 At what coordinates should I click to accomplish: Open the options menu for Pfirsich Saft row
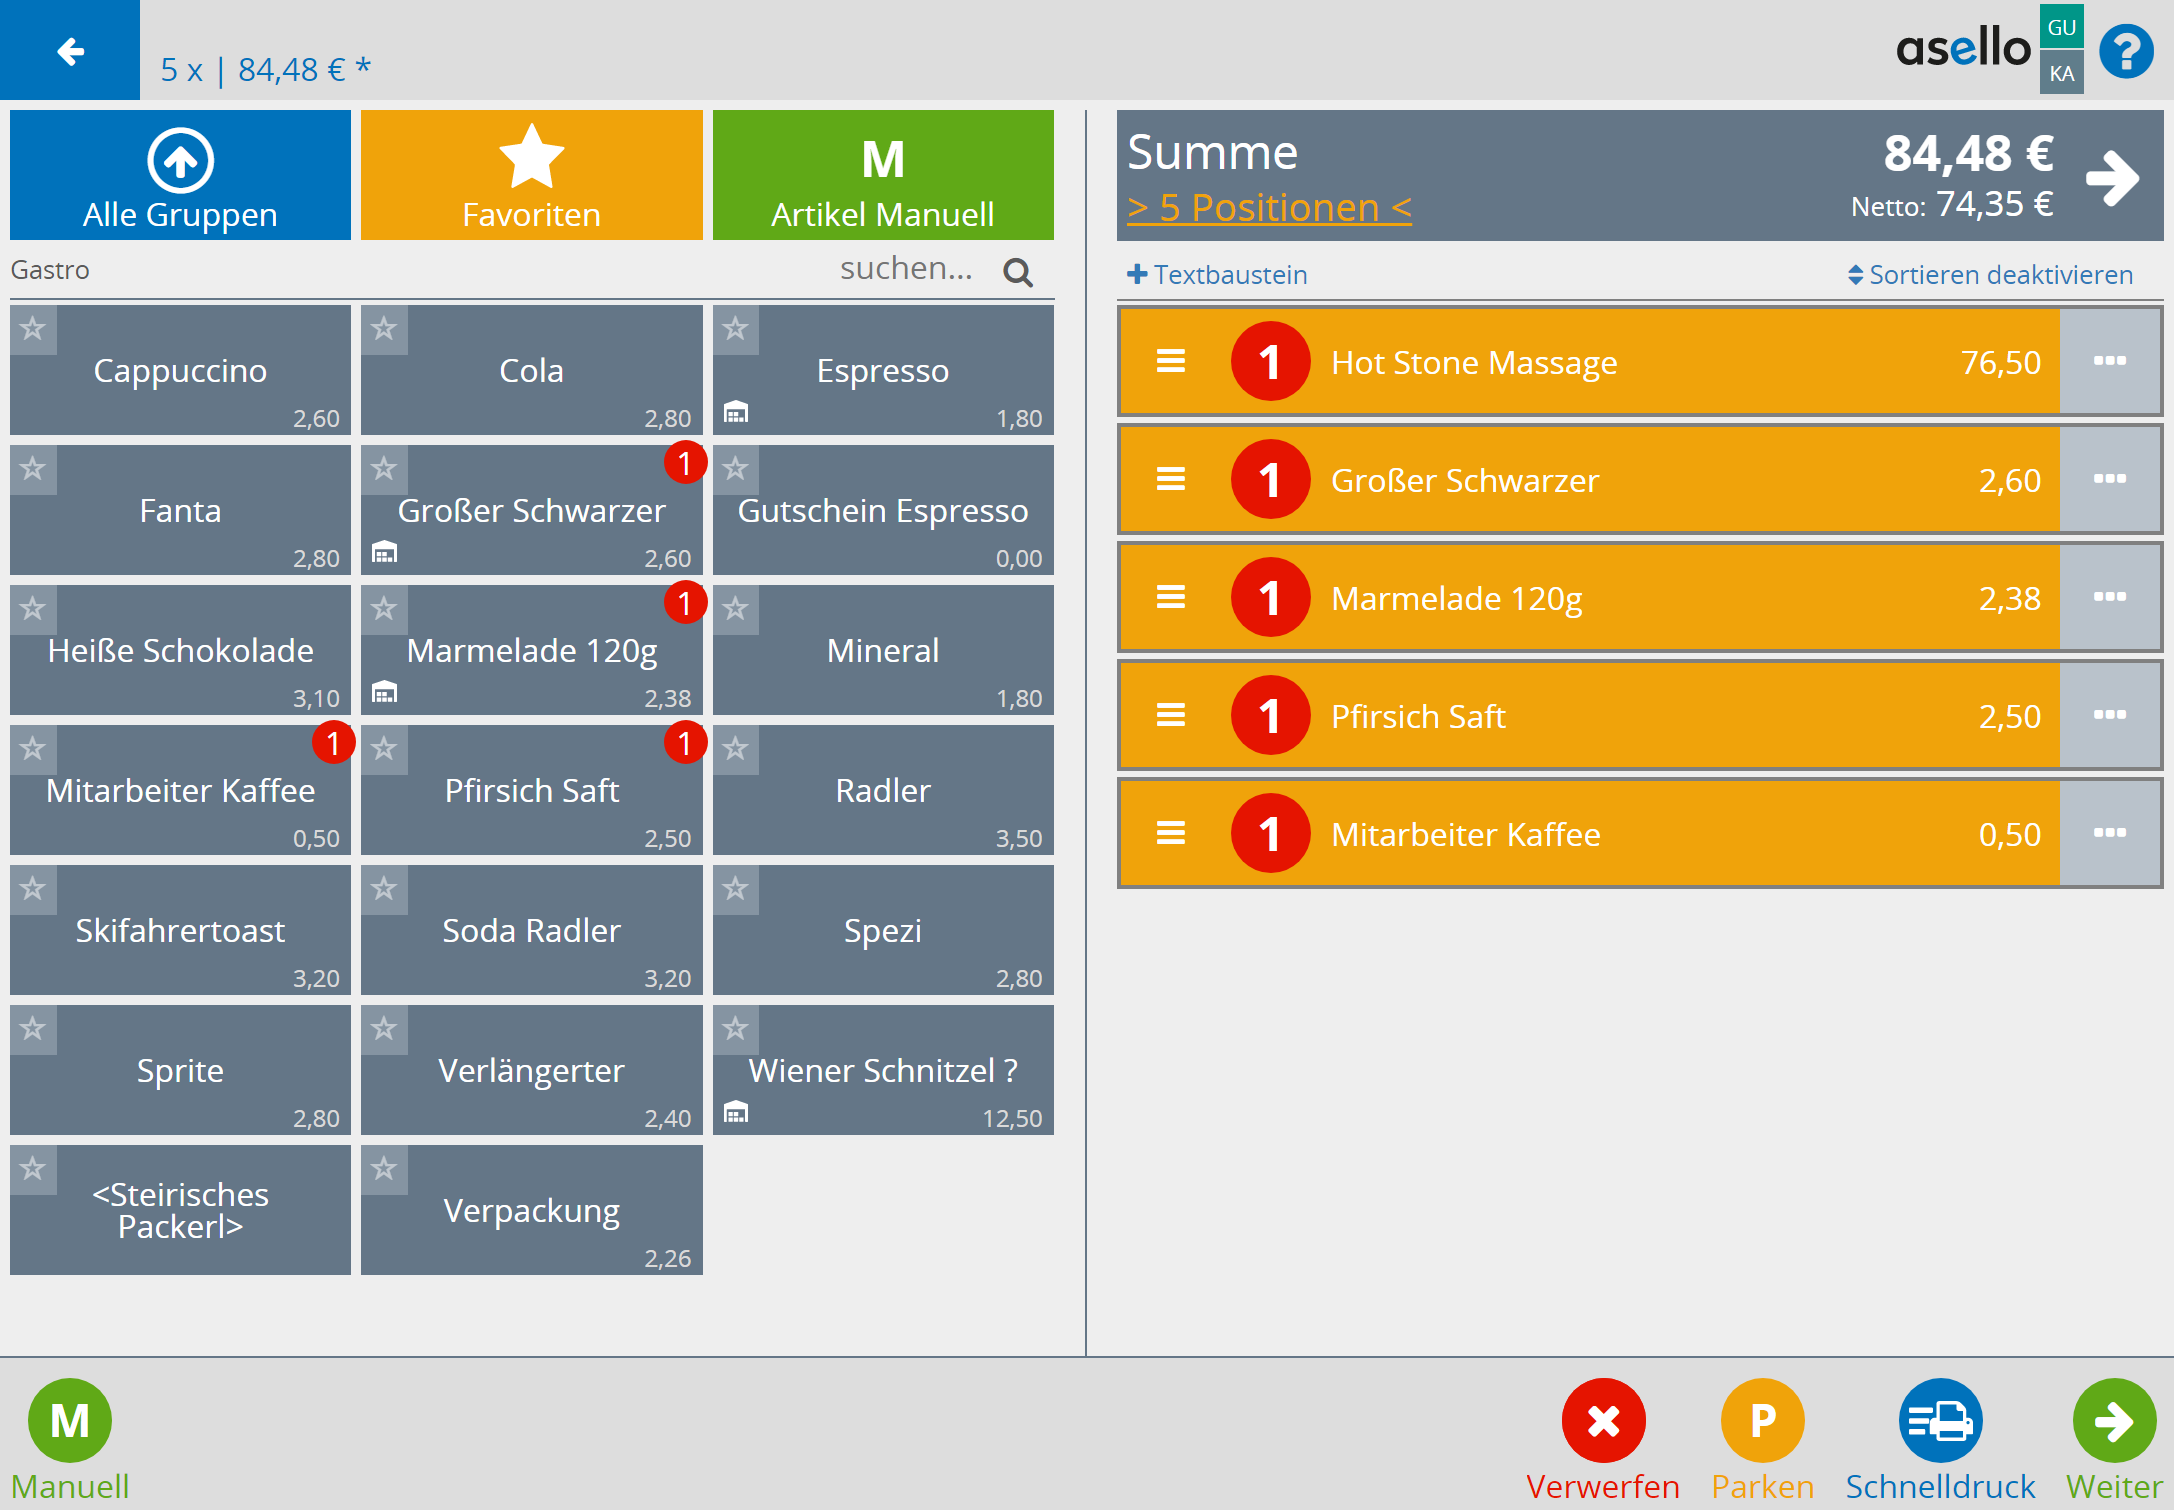click(2109, 715)
